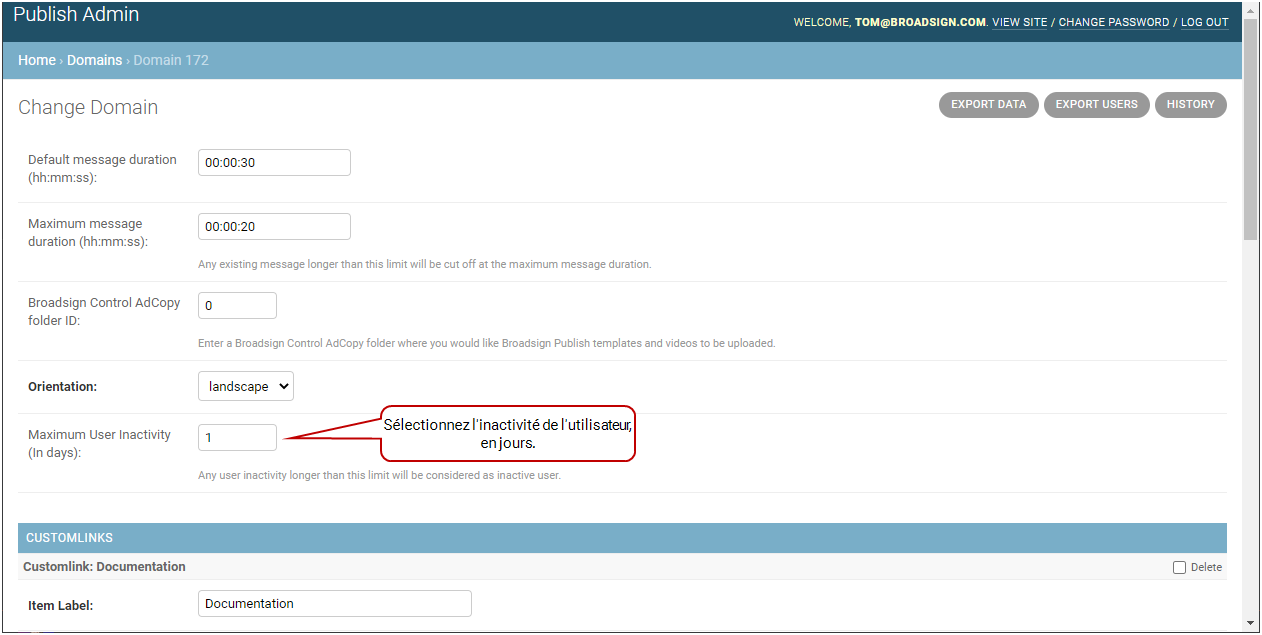Viewport: 1262px width, 635px height.
Task: Click the Default message duration field
Action: click(x=274, y=162)
